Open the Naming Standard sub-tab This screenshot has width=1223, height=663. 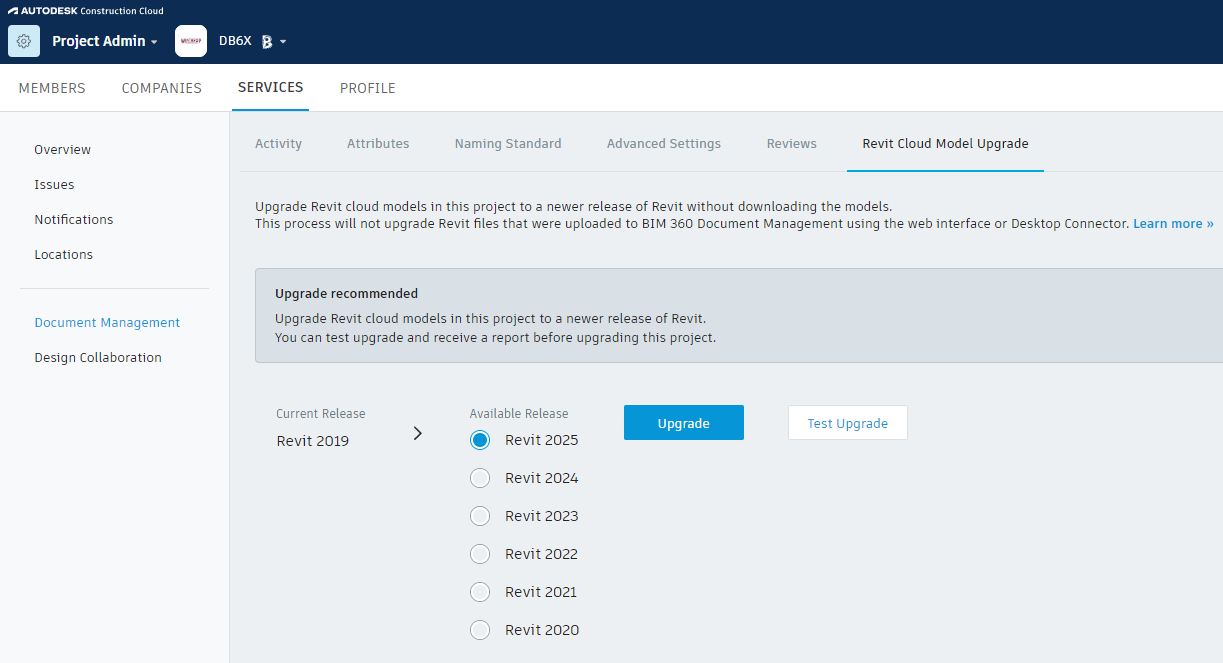508,144
